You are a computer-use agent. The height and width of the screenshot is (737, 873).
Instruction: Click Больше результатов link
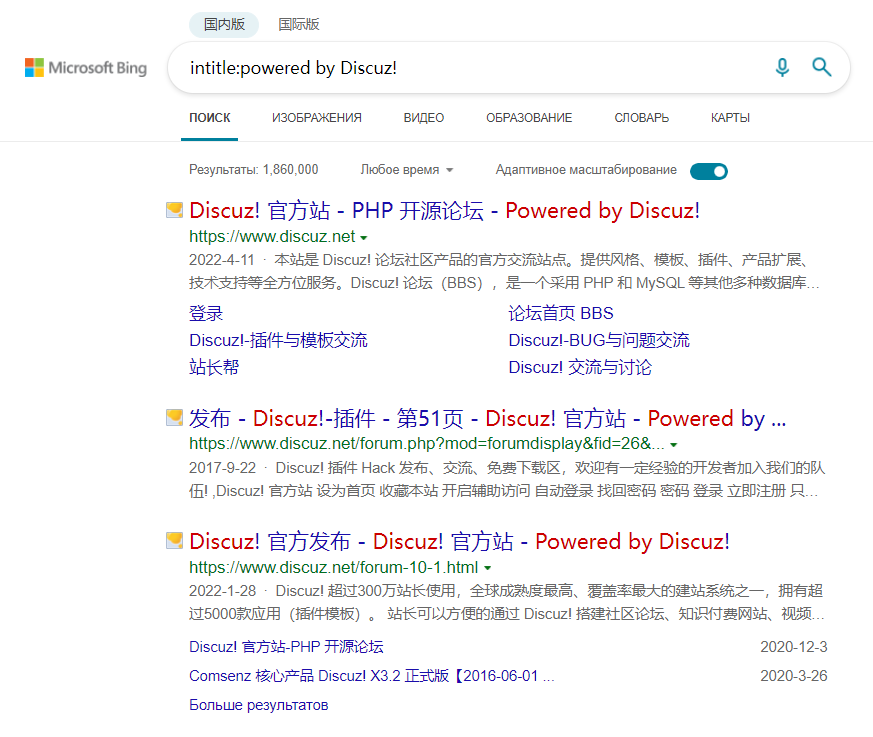click(x=258, y=705)
